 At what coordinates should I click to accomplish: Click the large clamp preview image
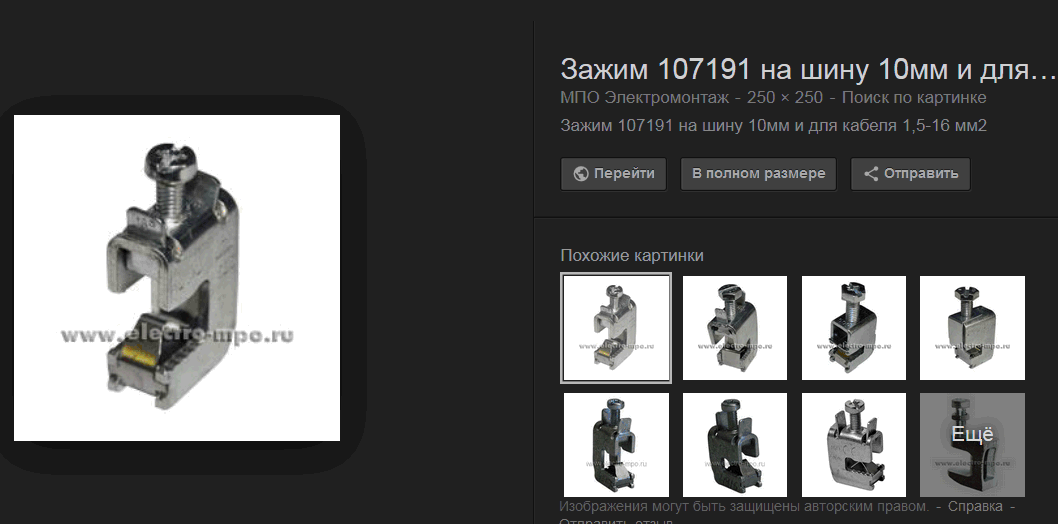[177, 278]
